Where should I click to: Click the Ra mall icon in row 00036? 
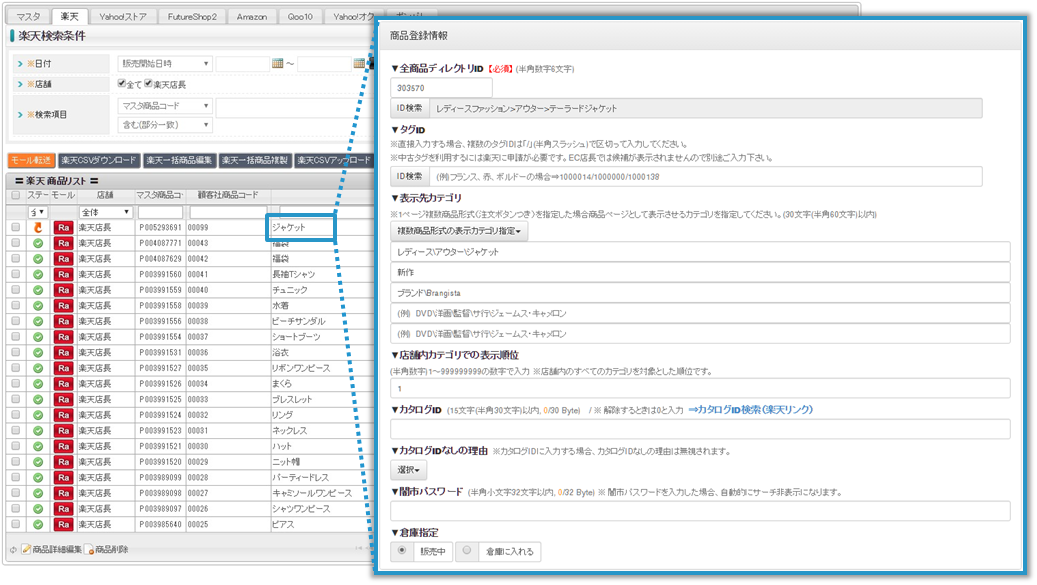pyautogui.click(x=63, y=352)
